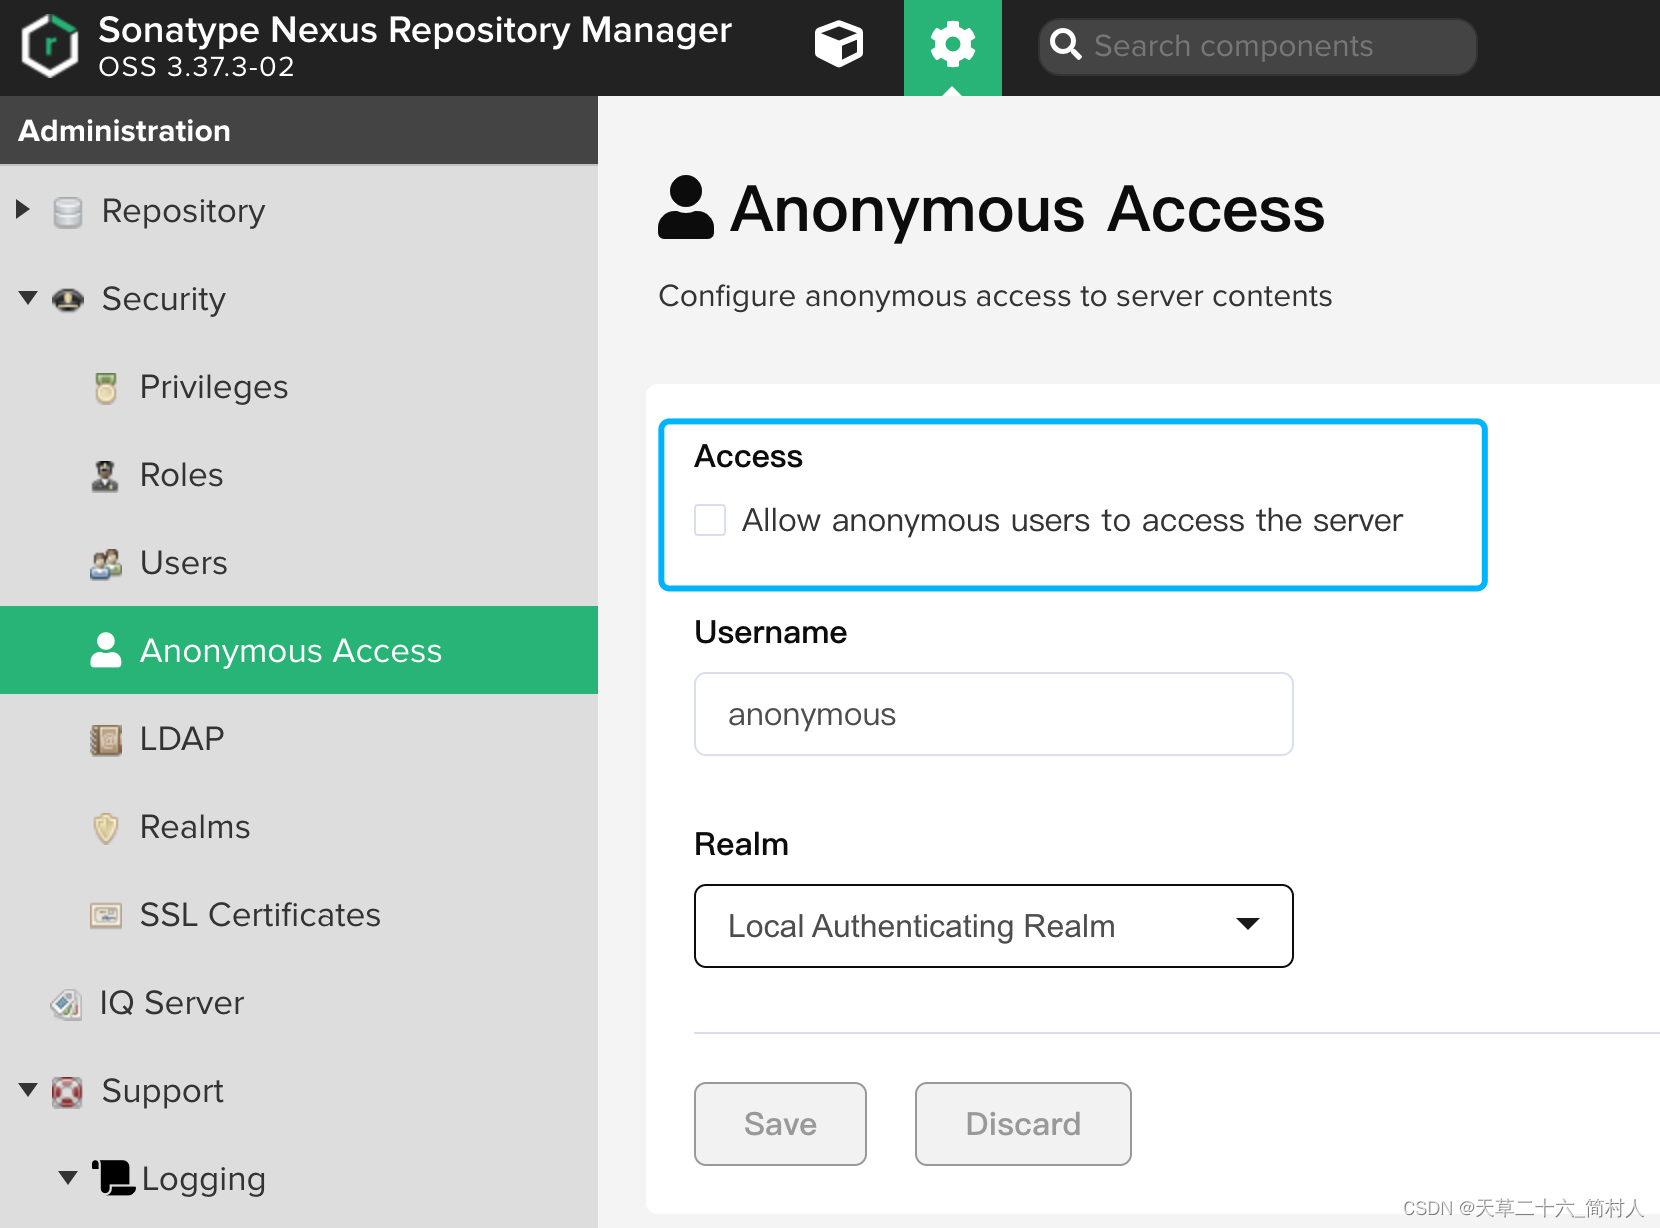Open IQ Server in sidebar
Image resolution: width=1660 pixels, height=1228 pixels.
[172, 1003]
